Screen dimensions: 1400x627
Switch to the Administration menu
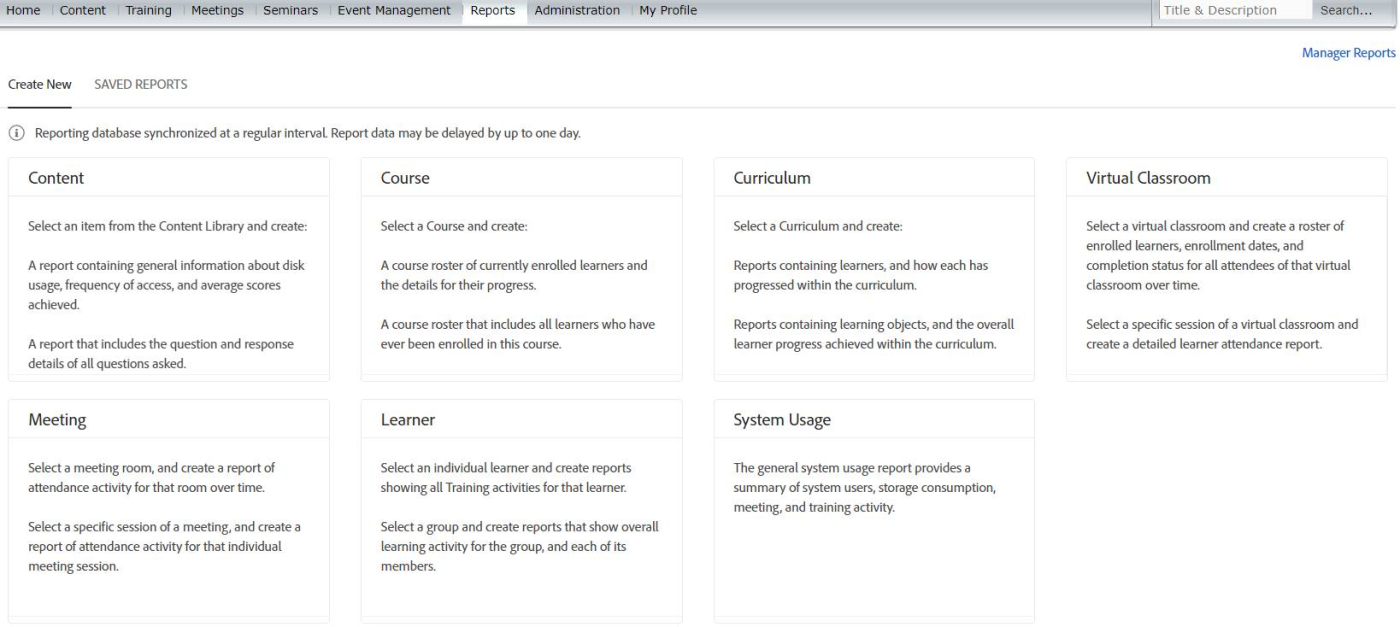[576, 10]
